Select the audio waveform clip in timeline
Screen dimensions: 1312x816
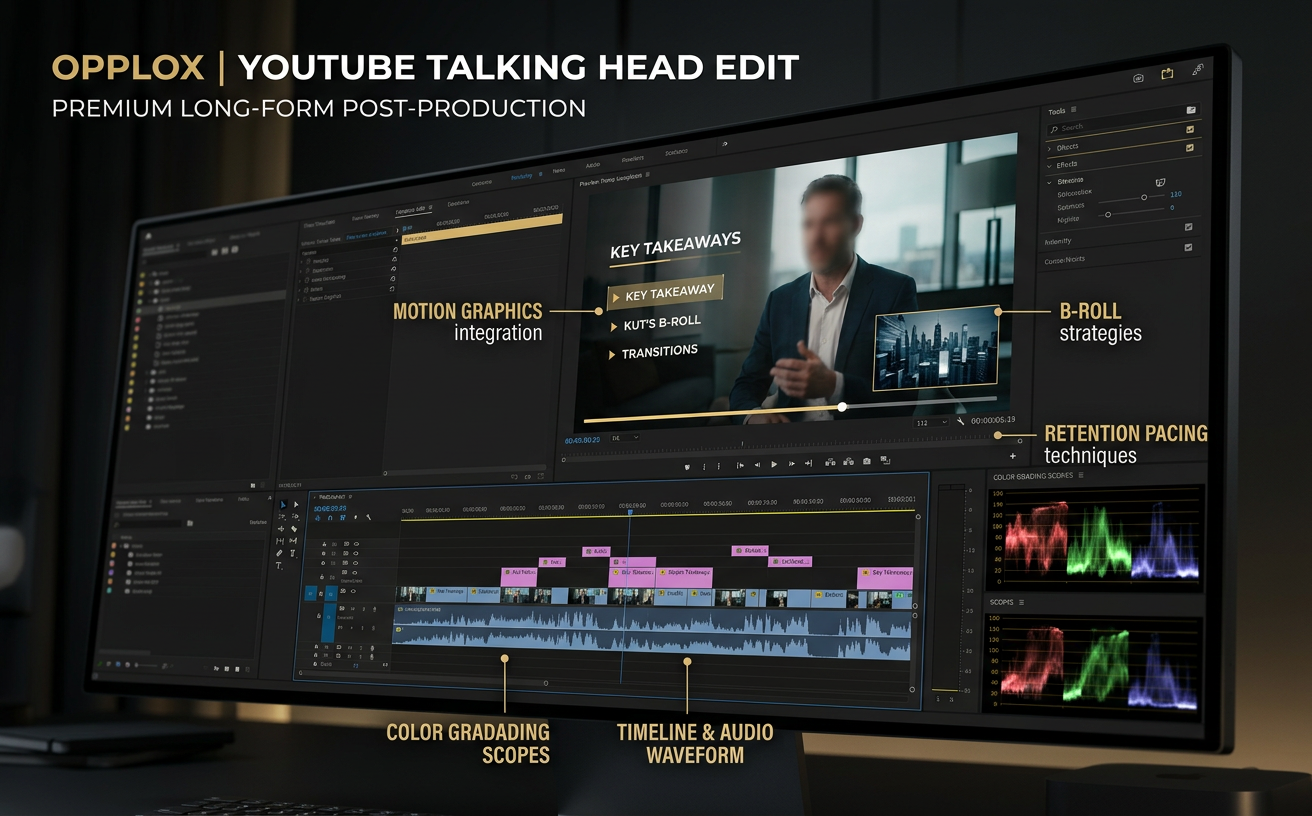click(652, 632)
